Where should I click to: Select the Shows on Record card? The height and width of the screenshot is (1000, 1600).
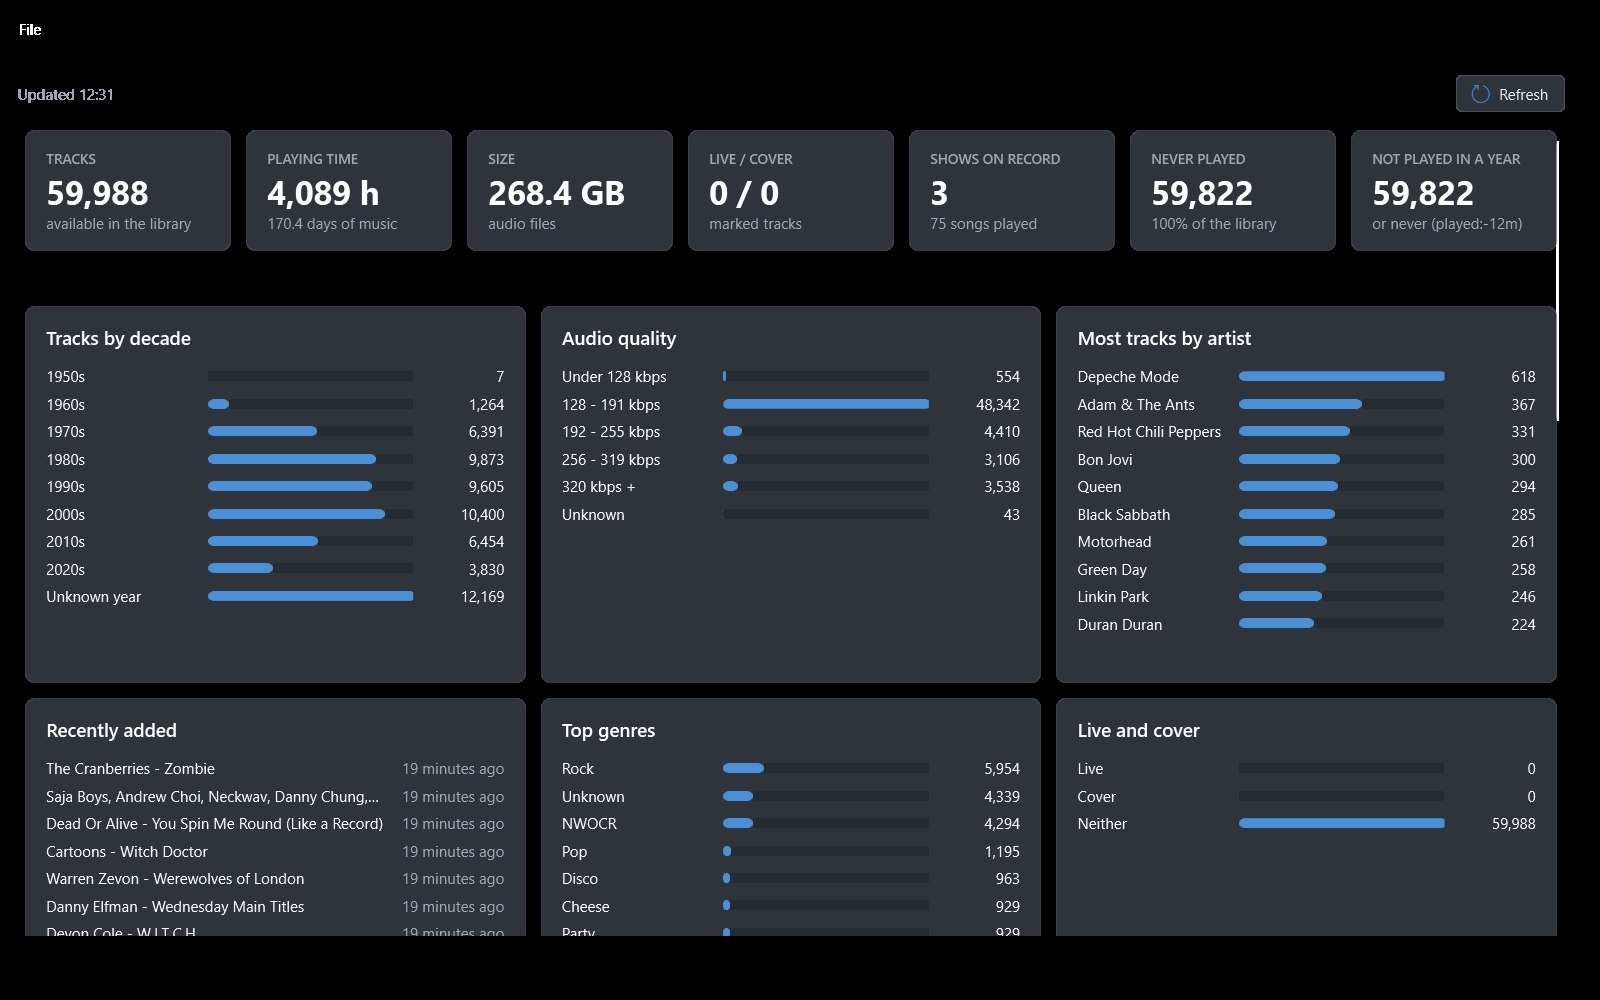(1012, 190)
